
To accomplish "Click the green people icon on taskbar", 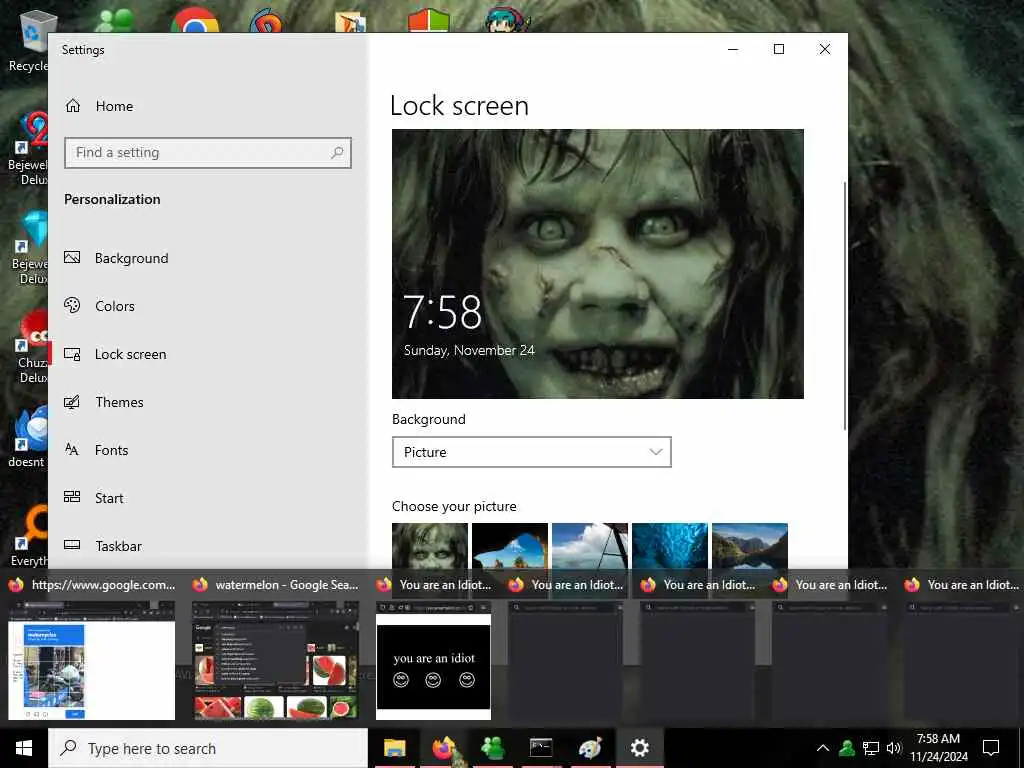I will point(492,748).
